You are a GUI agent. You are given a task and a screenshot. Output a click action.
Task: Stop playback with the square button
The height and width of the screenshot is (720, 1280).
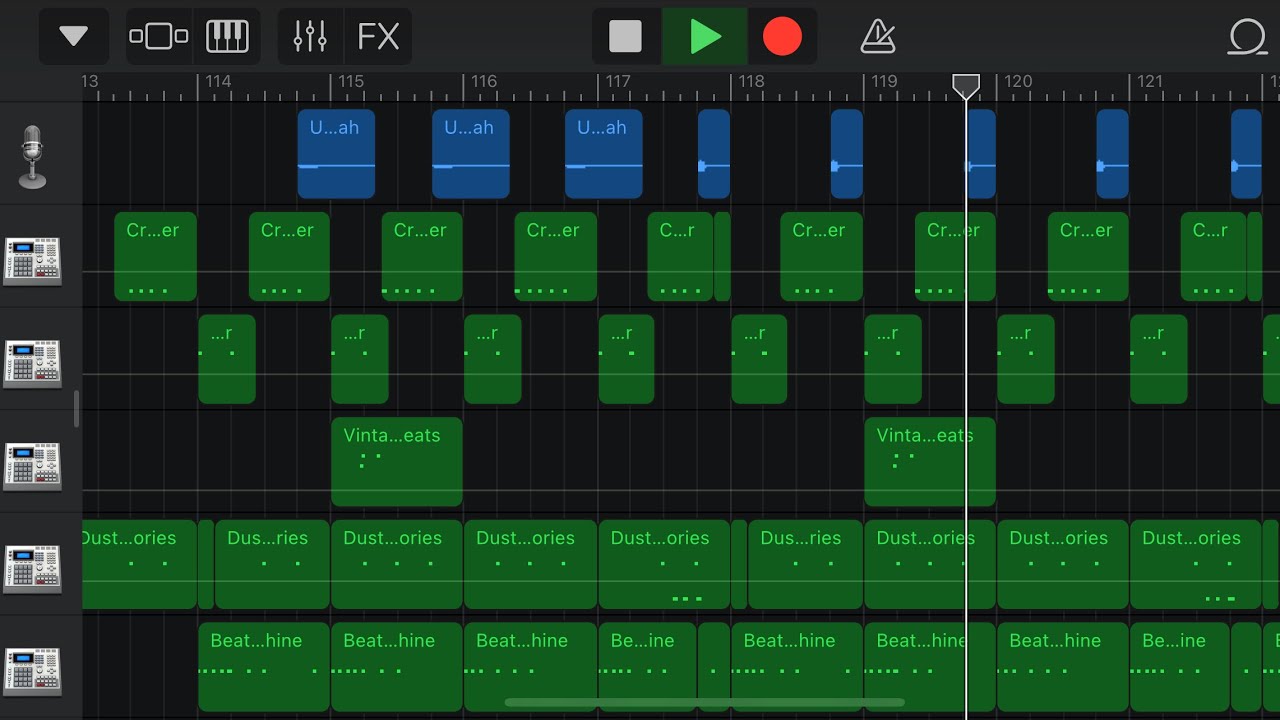point(626,37)
